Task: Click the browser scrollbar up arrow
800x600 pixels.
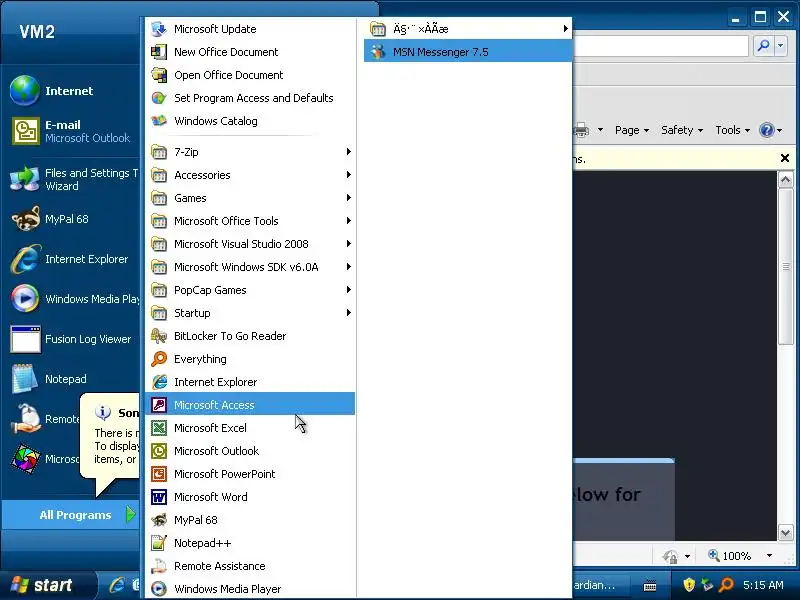Action: (786, 180)
